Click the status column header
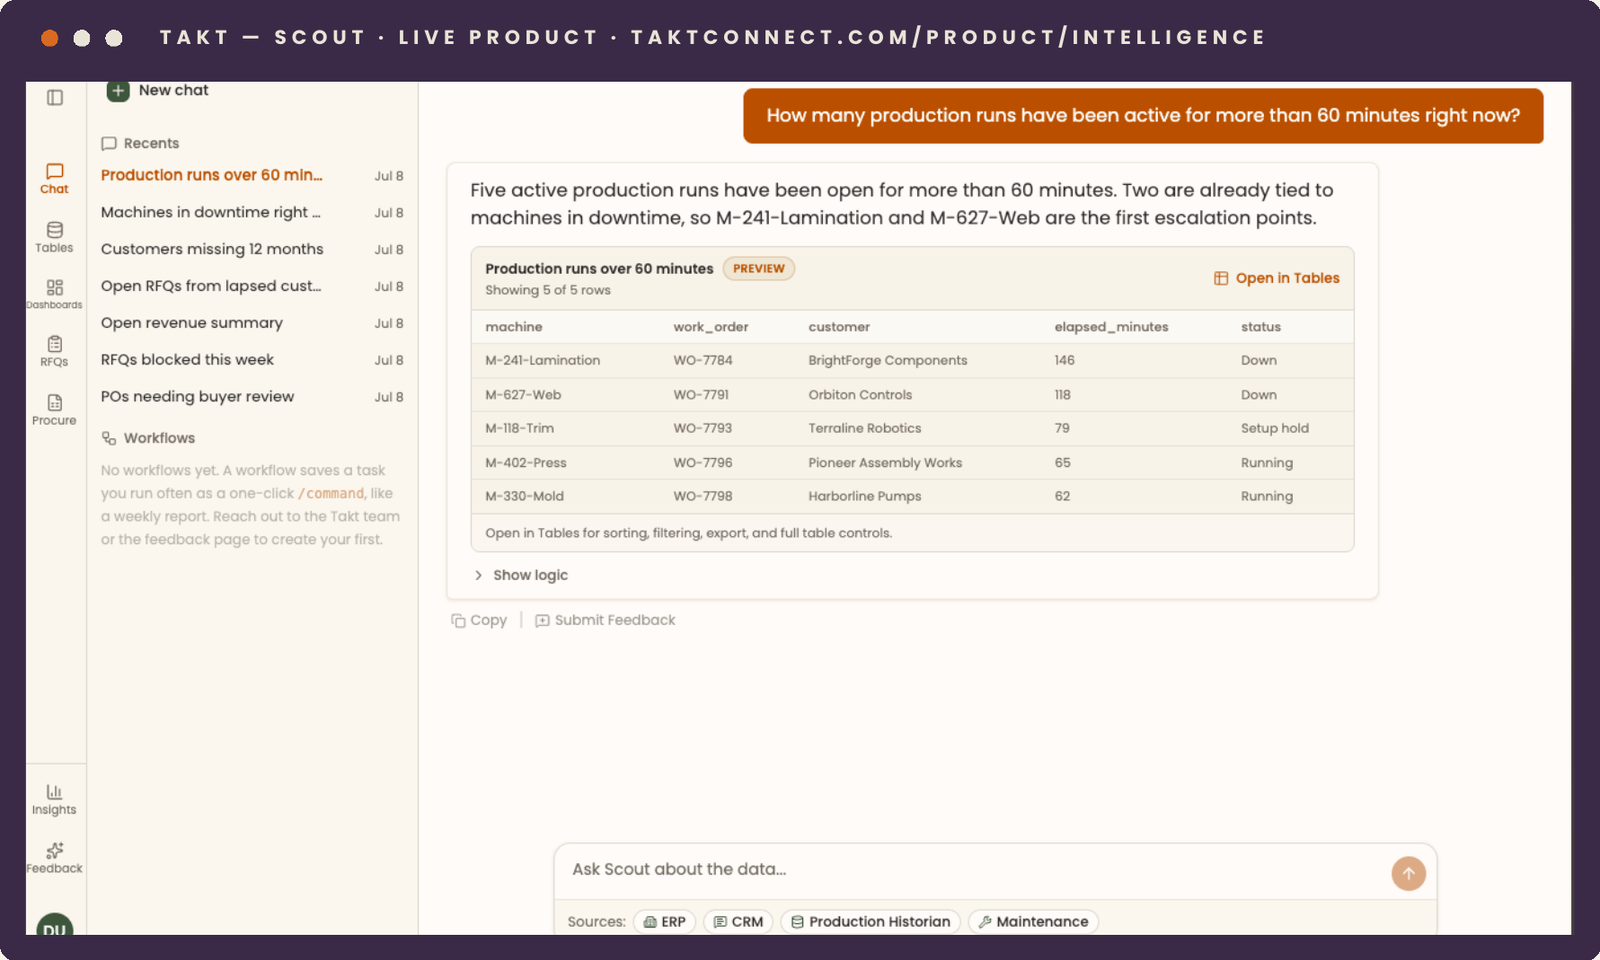 coord(1261,327)
